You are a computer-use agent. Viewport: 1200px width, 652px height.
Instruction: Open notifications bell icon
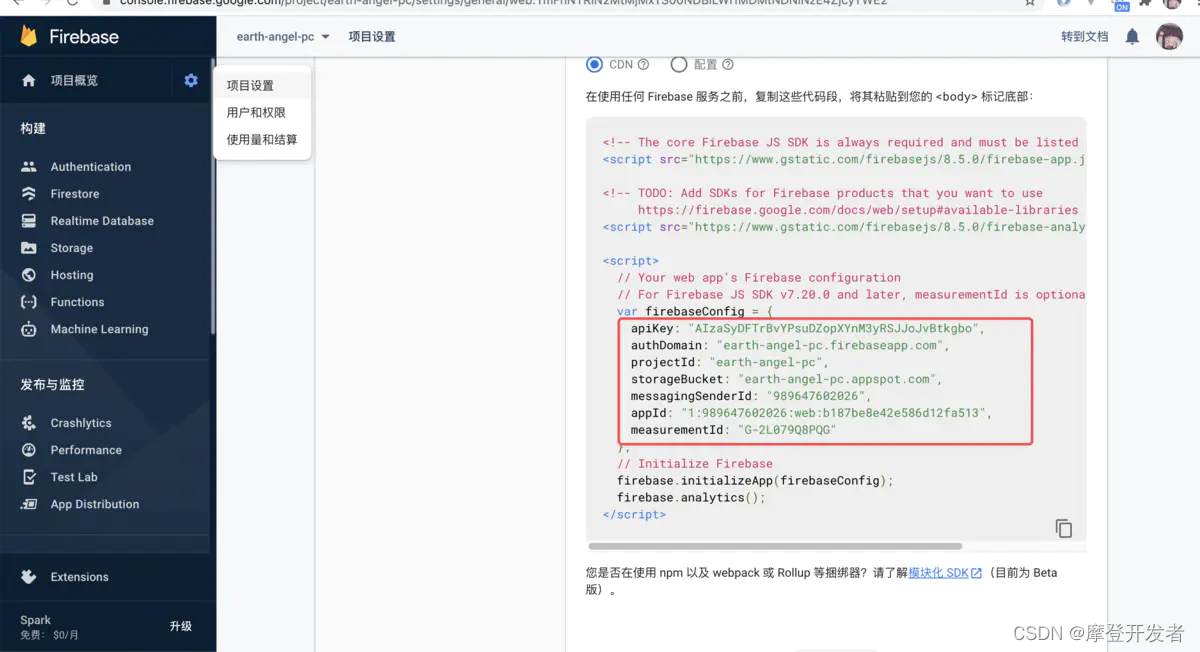pyautogui.click(x=1132, y=36)
